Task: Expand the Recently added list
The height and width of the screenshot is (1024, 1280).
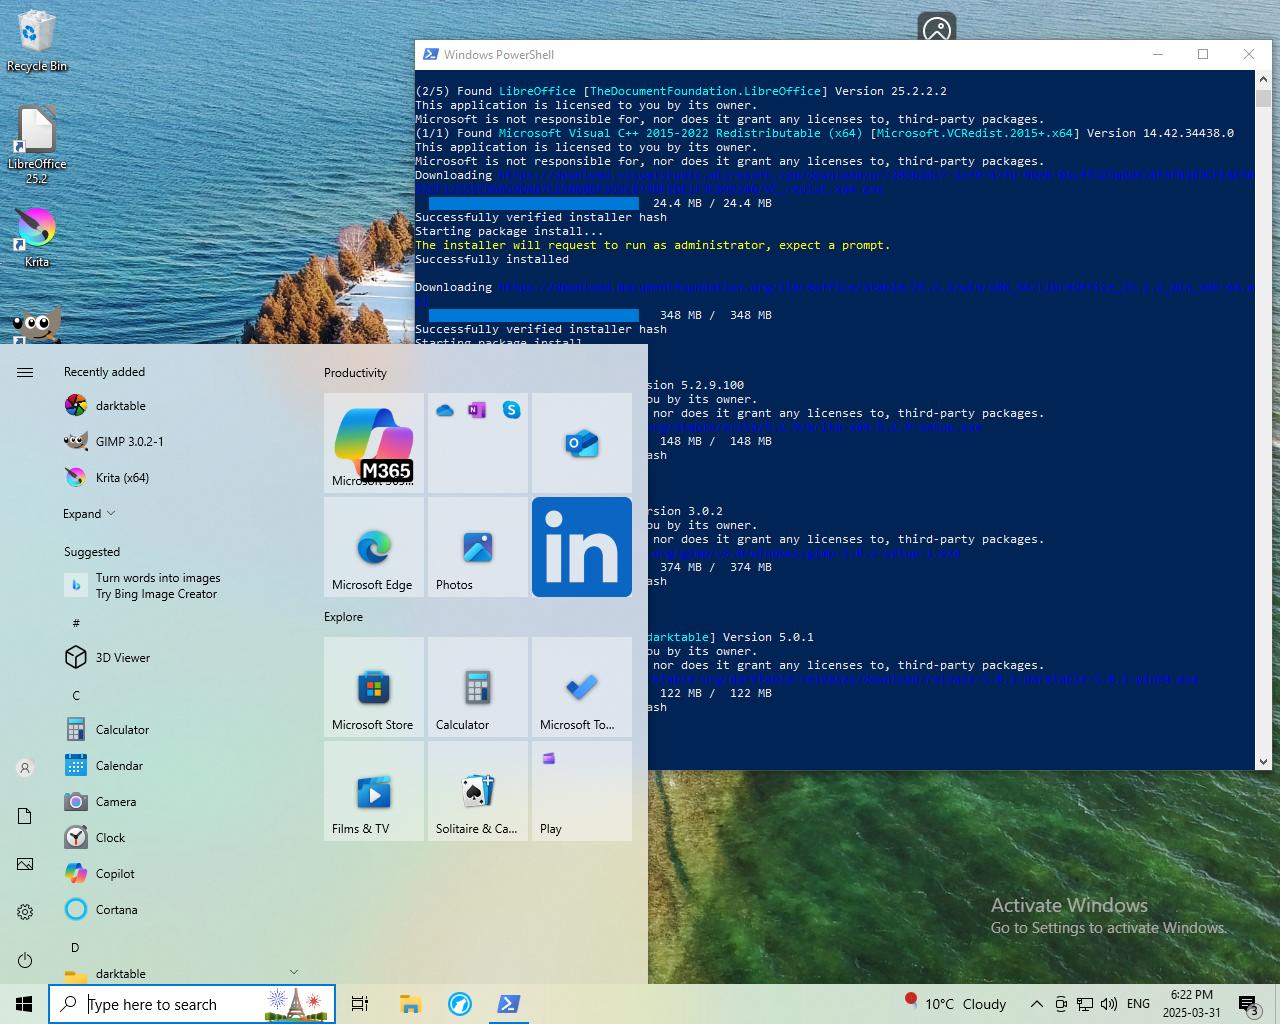Action: (89, 513)
